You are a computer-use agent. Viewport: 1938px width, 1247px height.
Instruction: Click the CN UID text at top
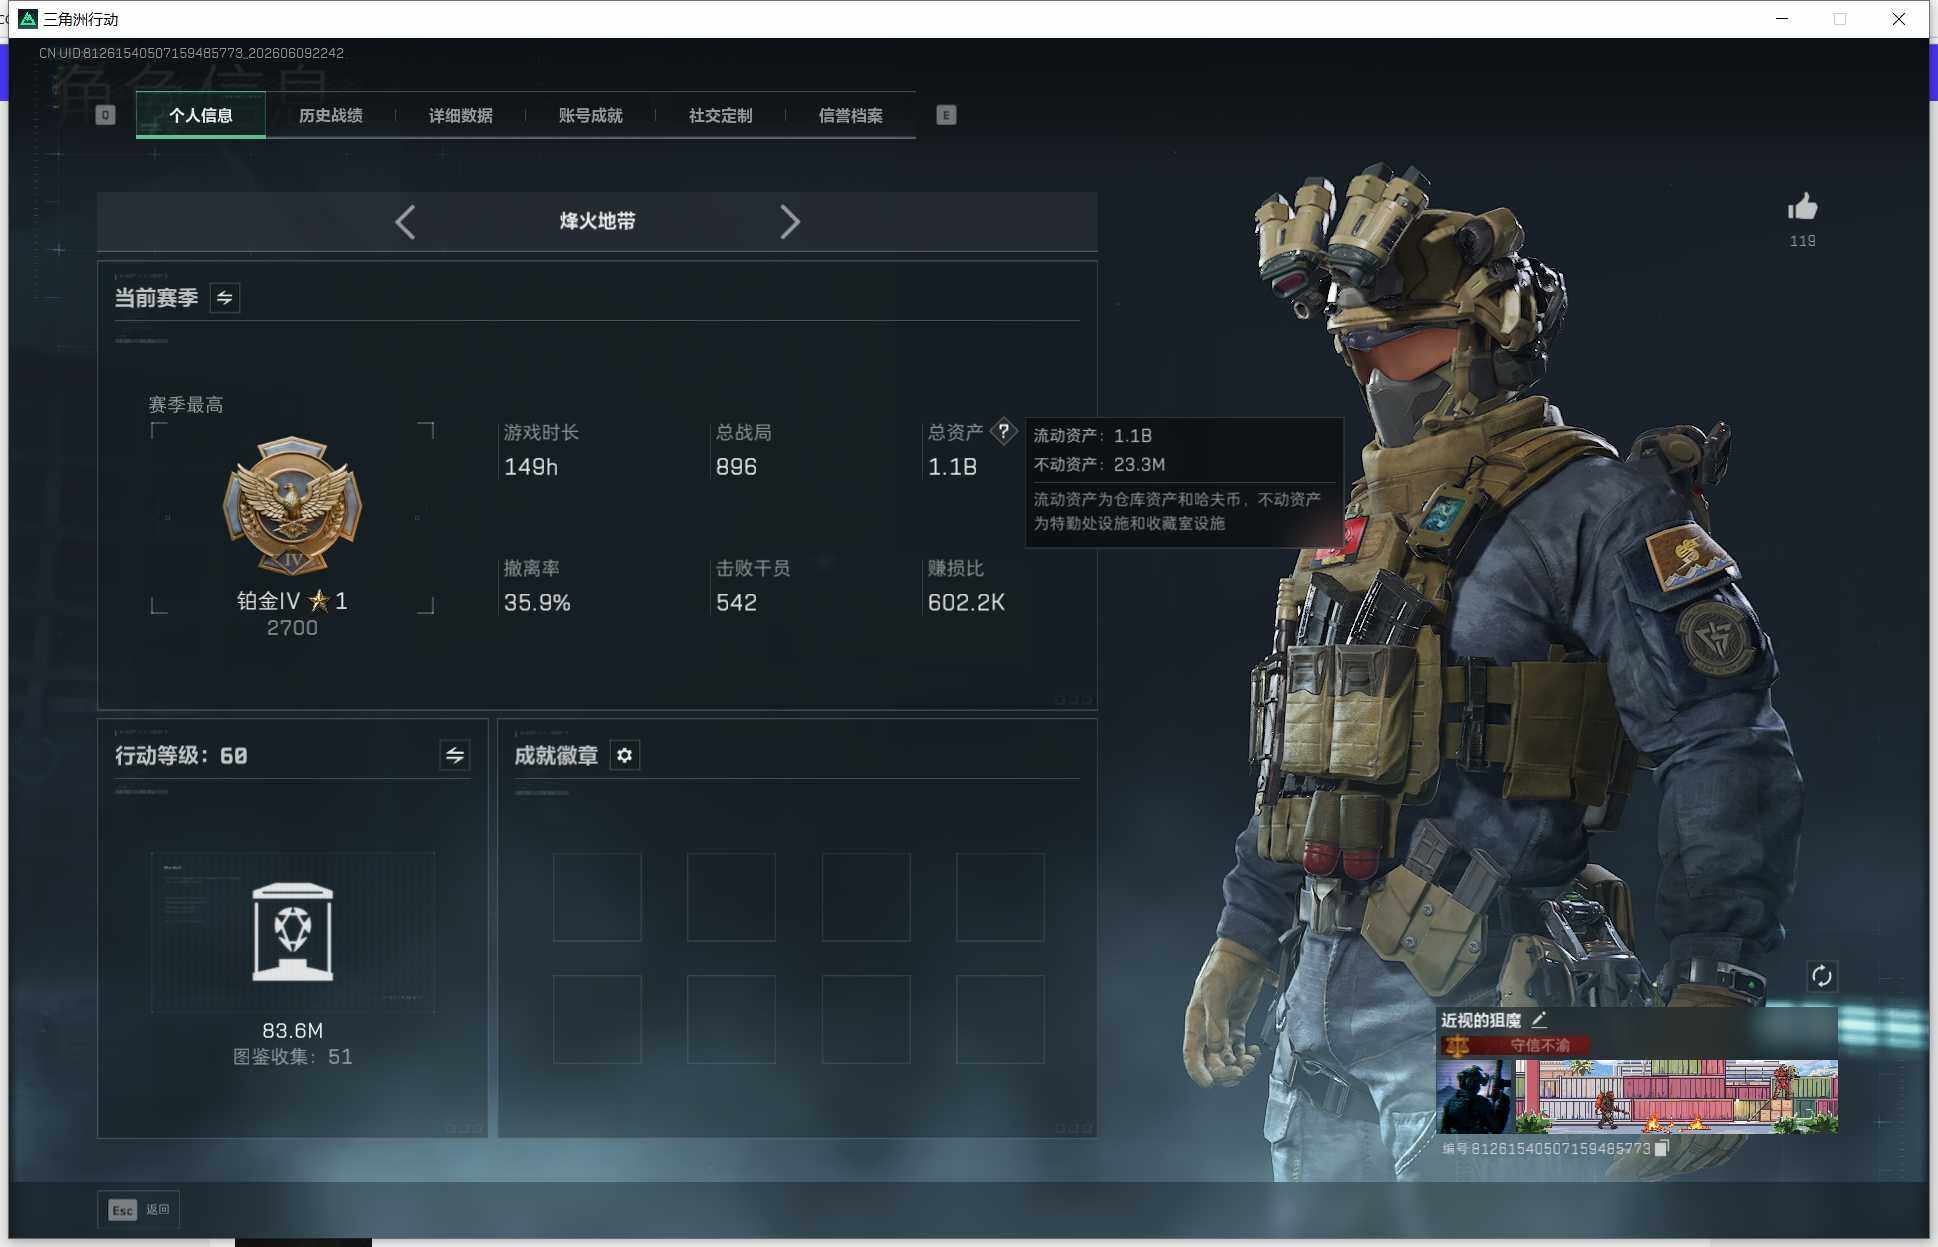click(x=191, y=53)
